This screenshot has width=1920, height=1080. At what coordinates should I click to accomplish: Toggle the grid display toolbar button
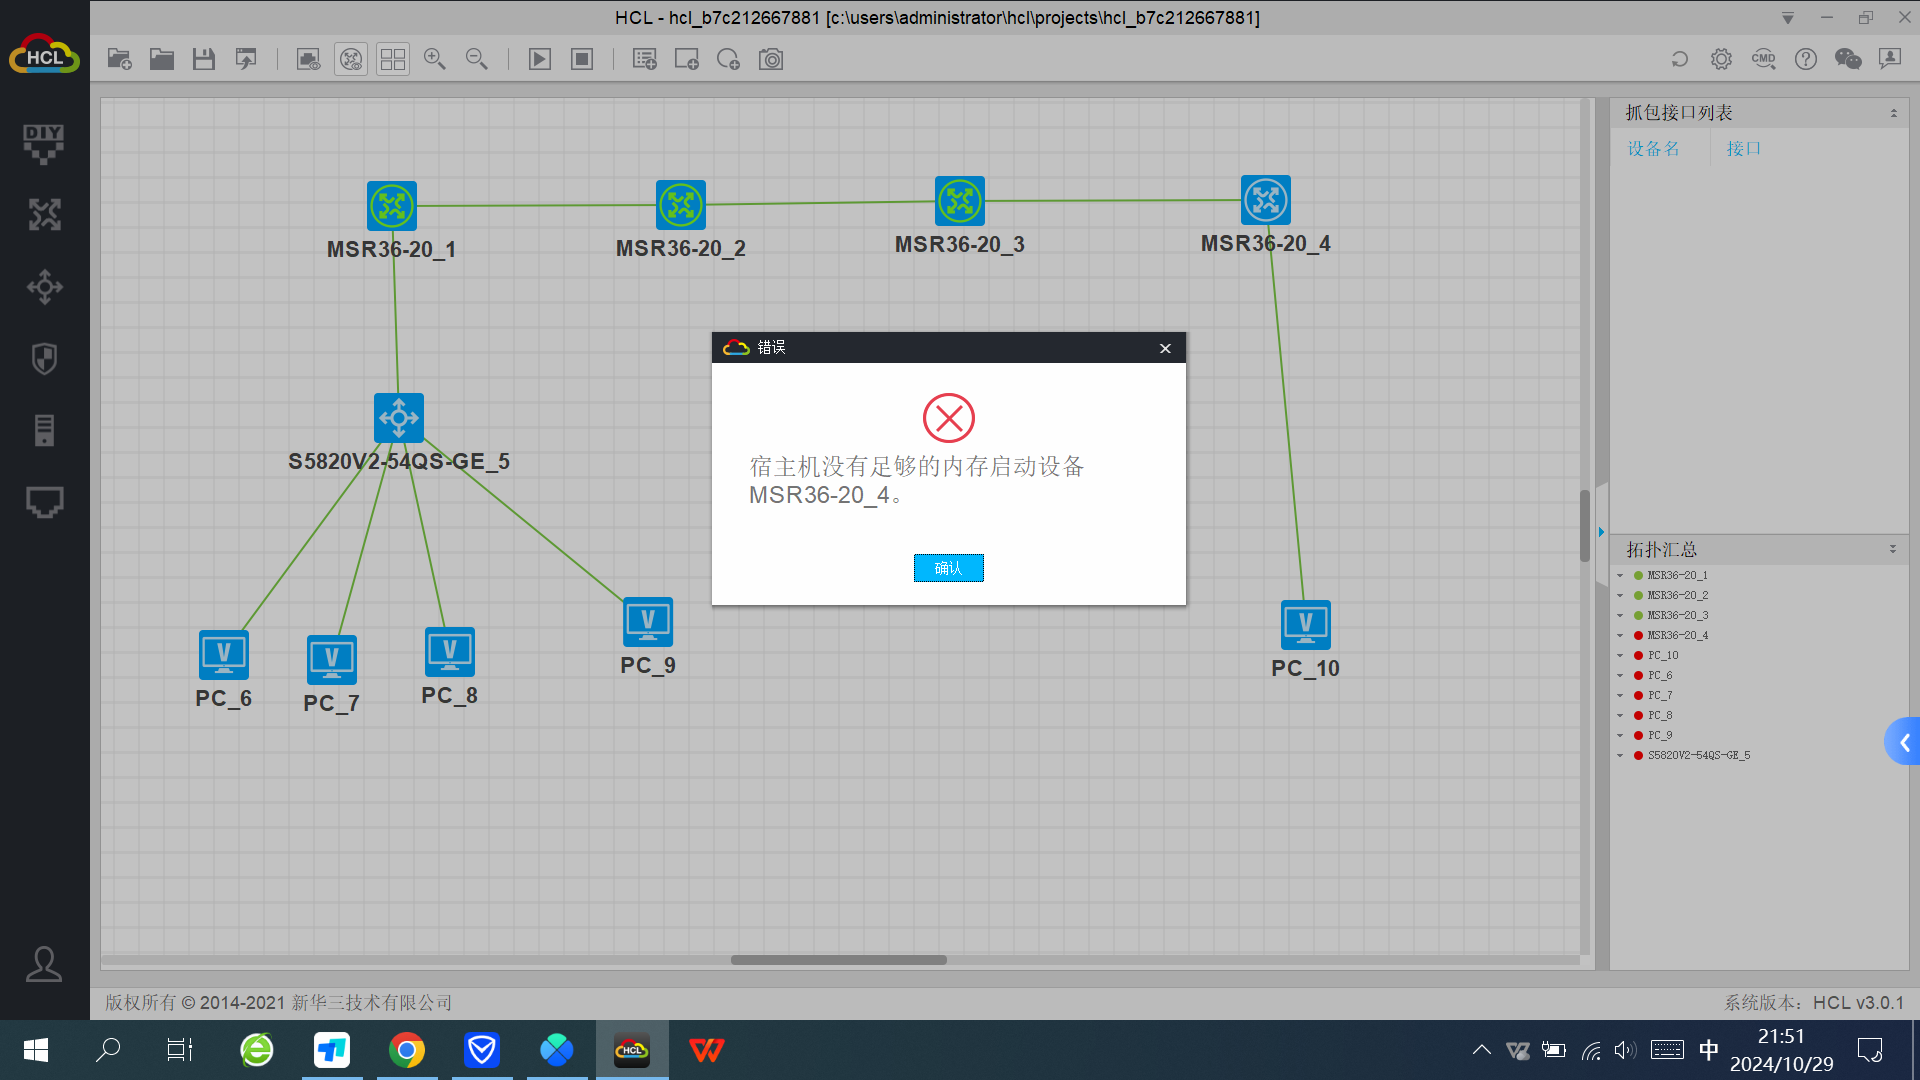393,59
